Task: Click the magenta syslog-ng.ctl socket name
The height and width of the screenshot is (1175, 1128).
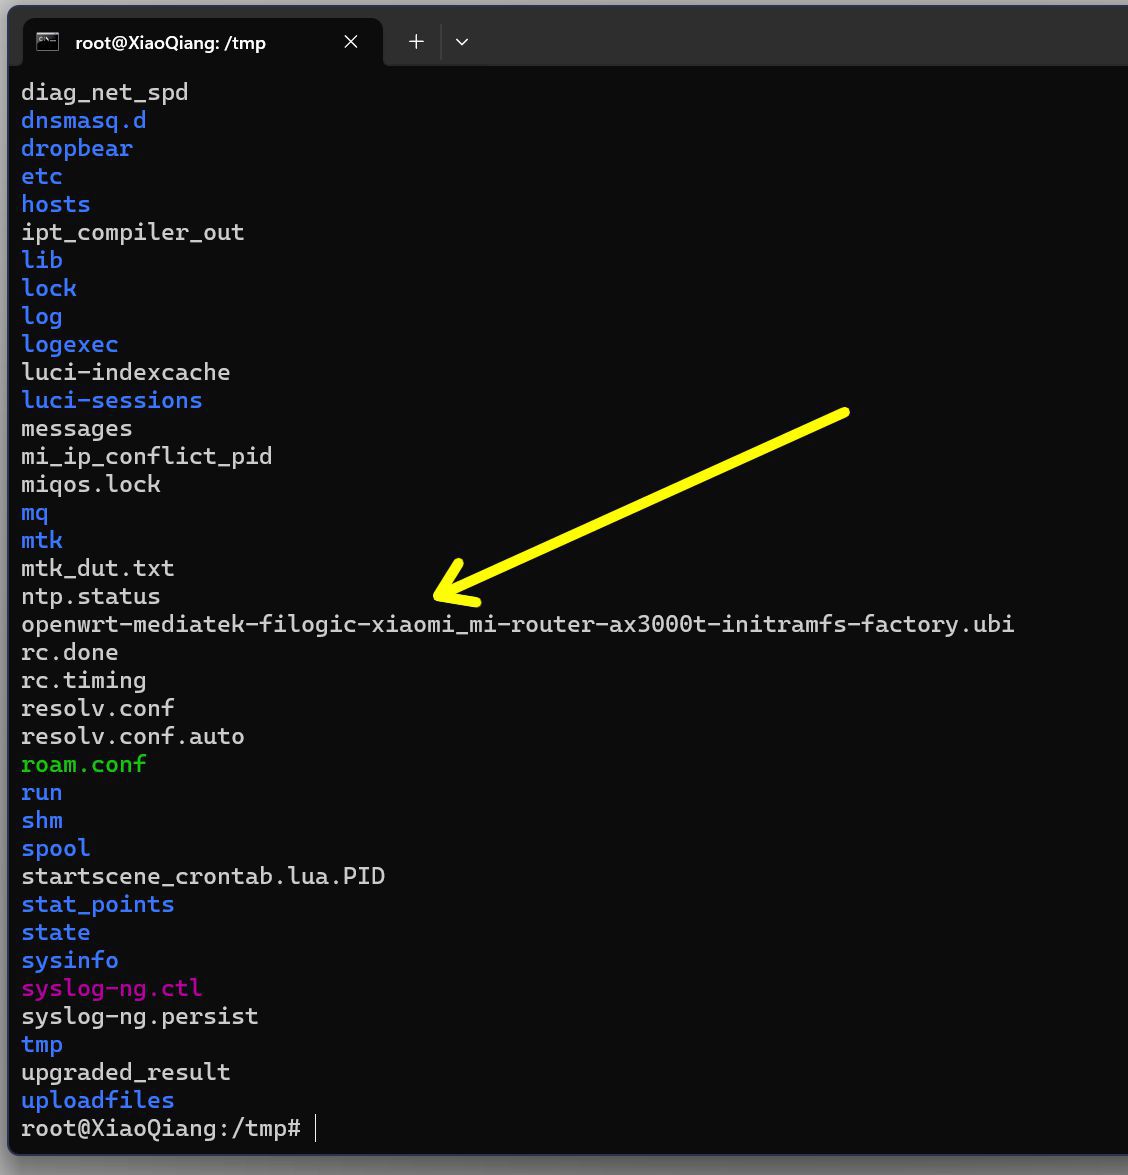Action: (x=112, y=989)
